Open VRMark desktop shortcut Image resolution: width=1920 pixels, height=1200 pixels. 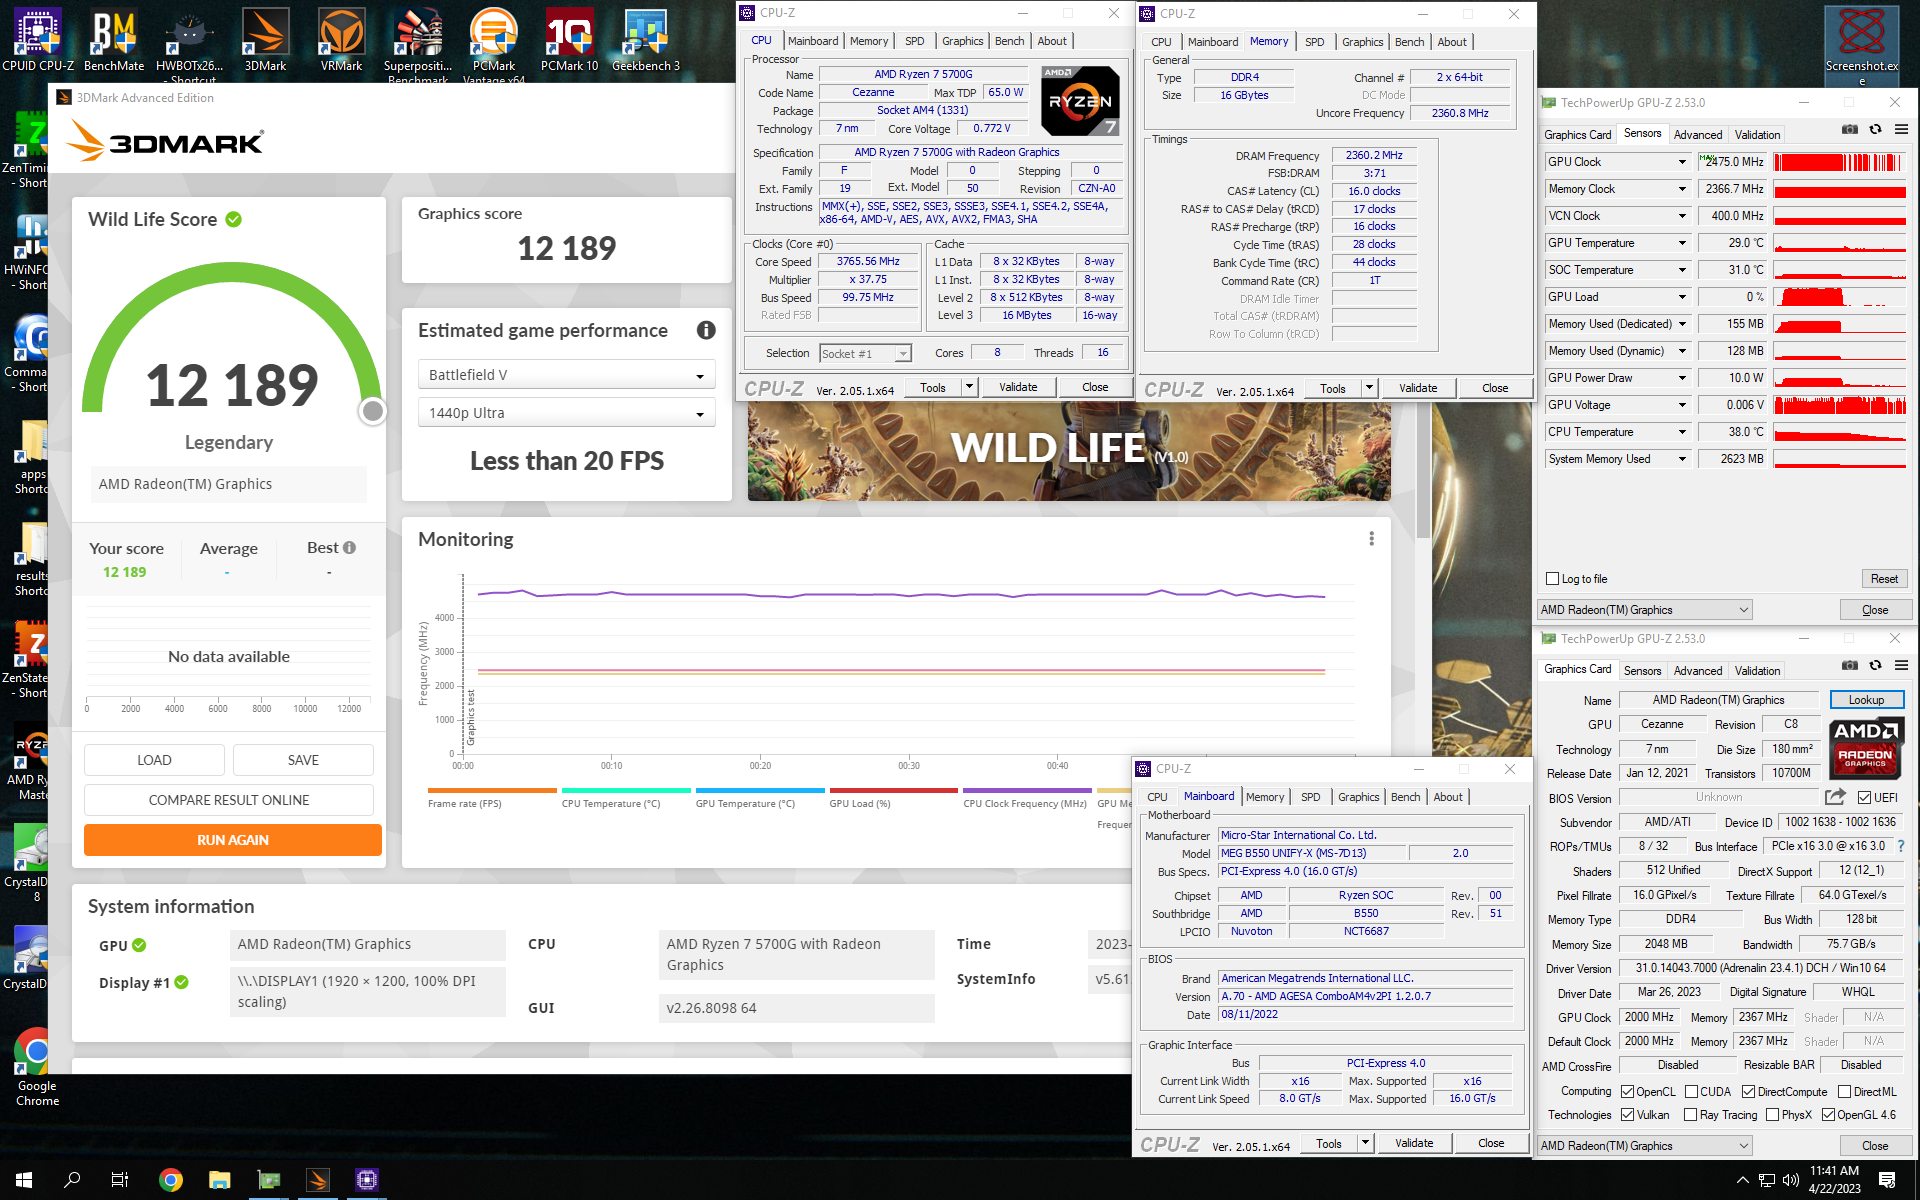342,41
